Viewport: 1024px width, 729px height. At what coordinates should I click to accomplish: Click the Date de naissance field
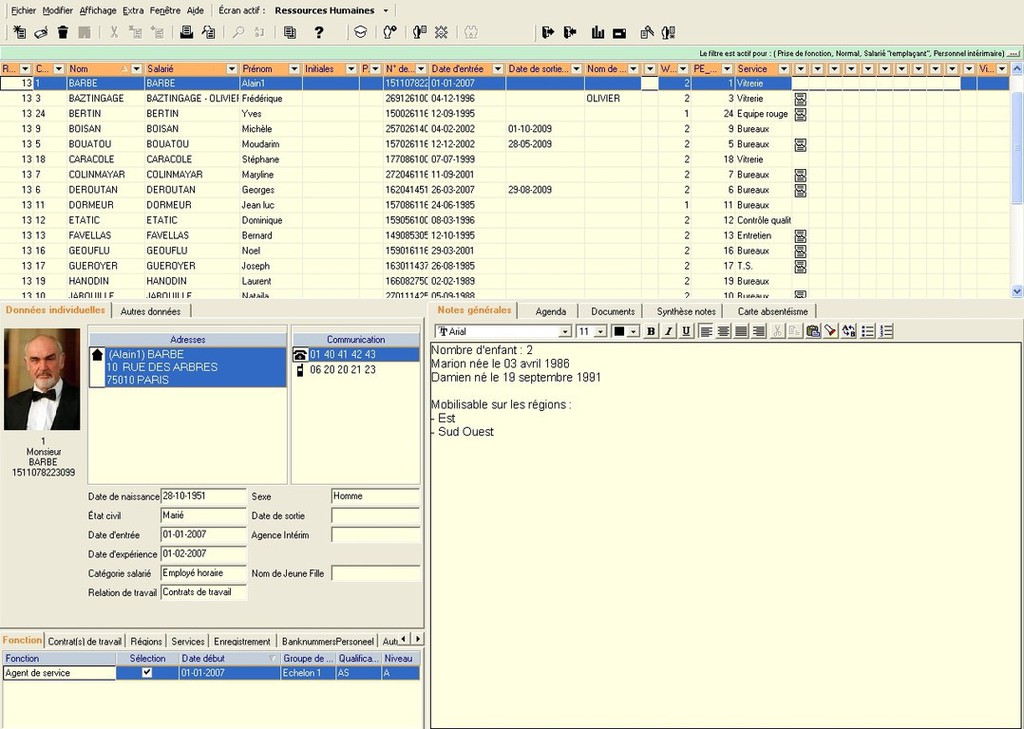click(x=203, y=496)
